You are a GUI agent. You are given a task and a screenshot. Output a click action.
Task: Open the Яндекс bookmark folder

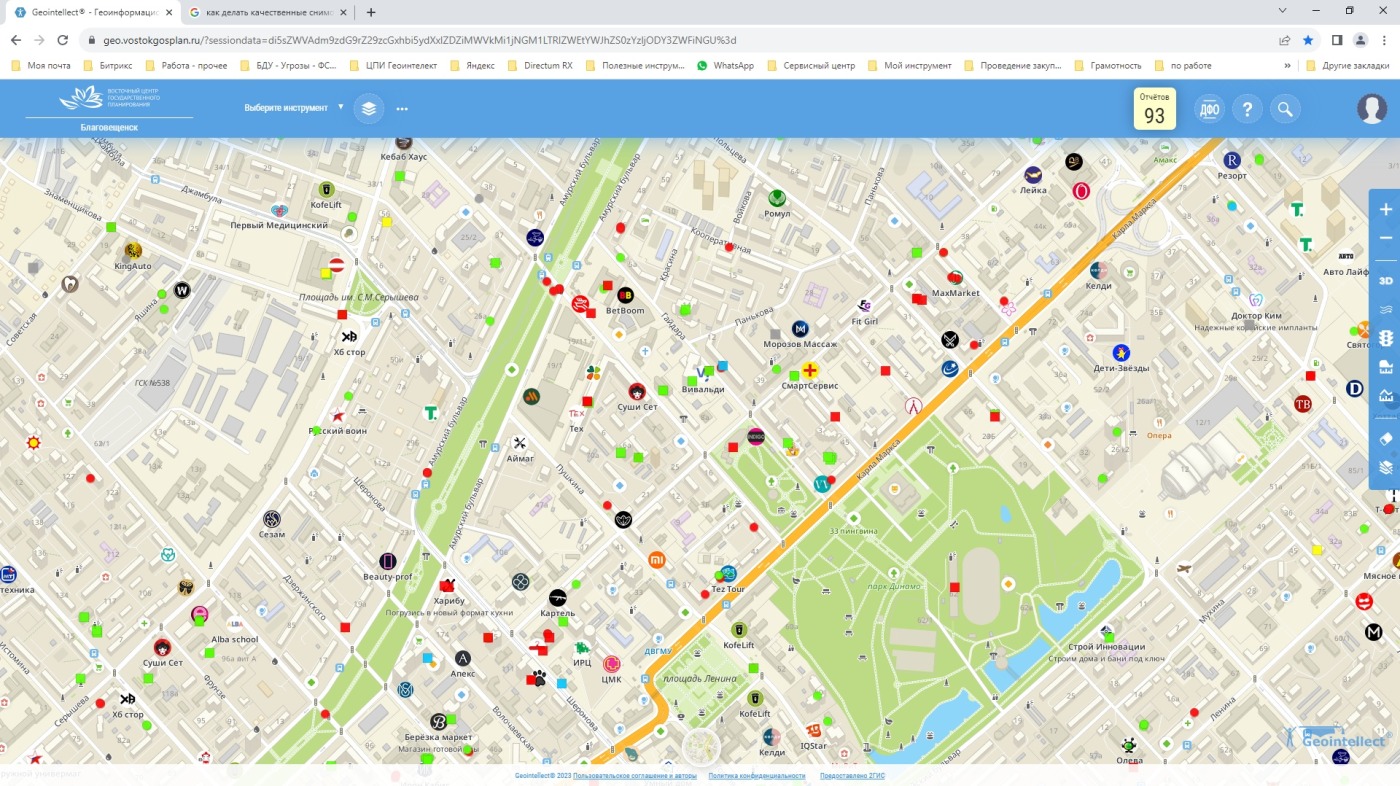(472, 66)
